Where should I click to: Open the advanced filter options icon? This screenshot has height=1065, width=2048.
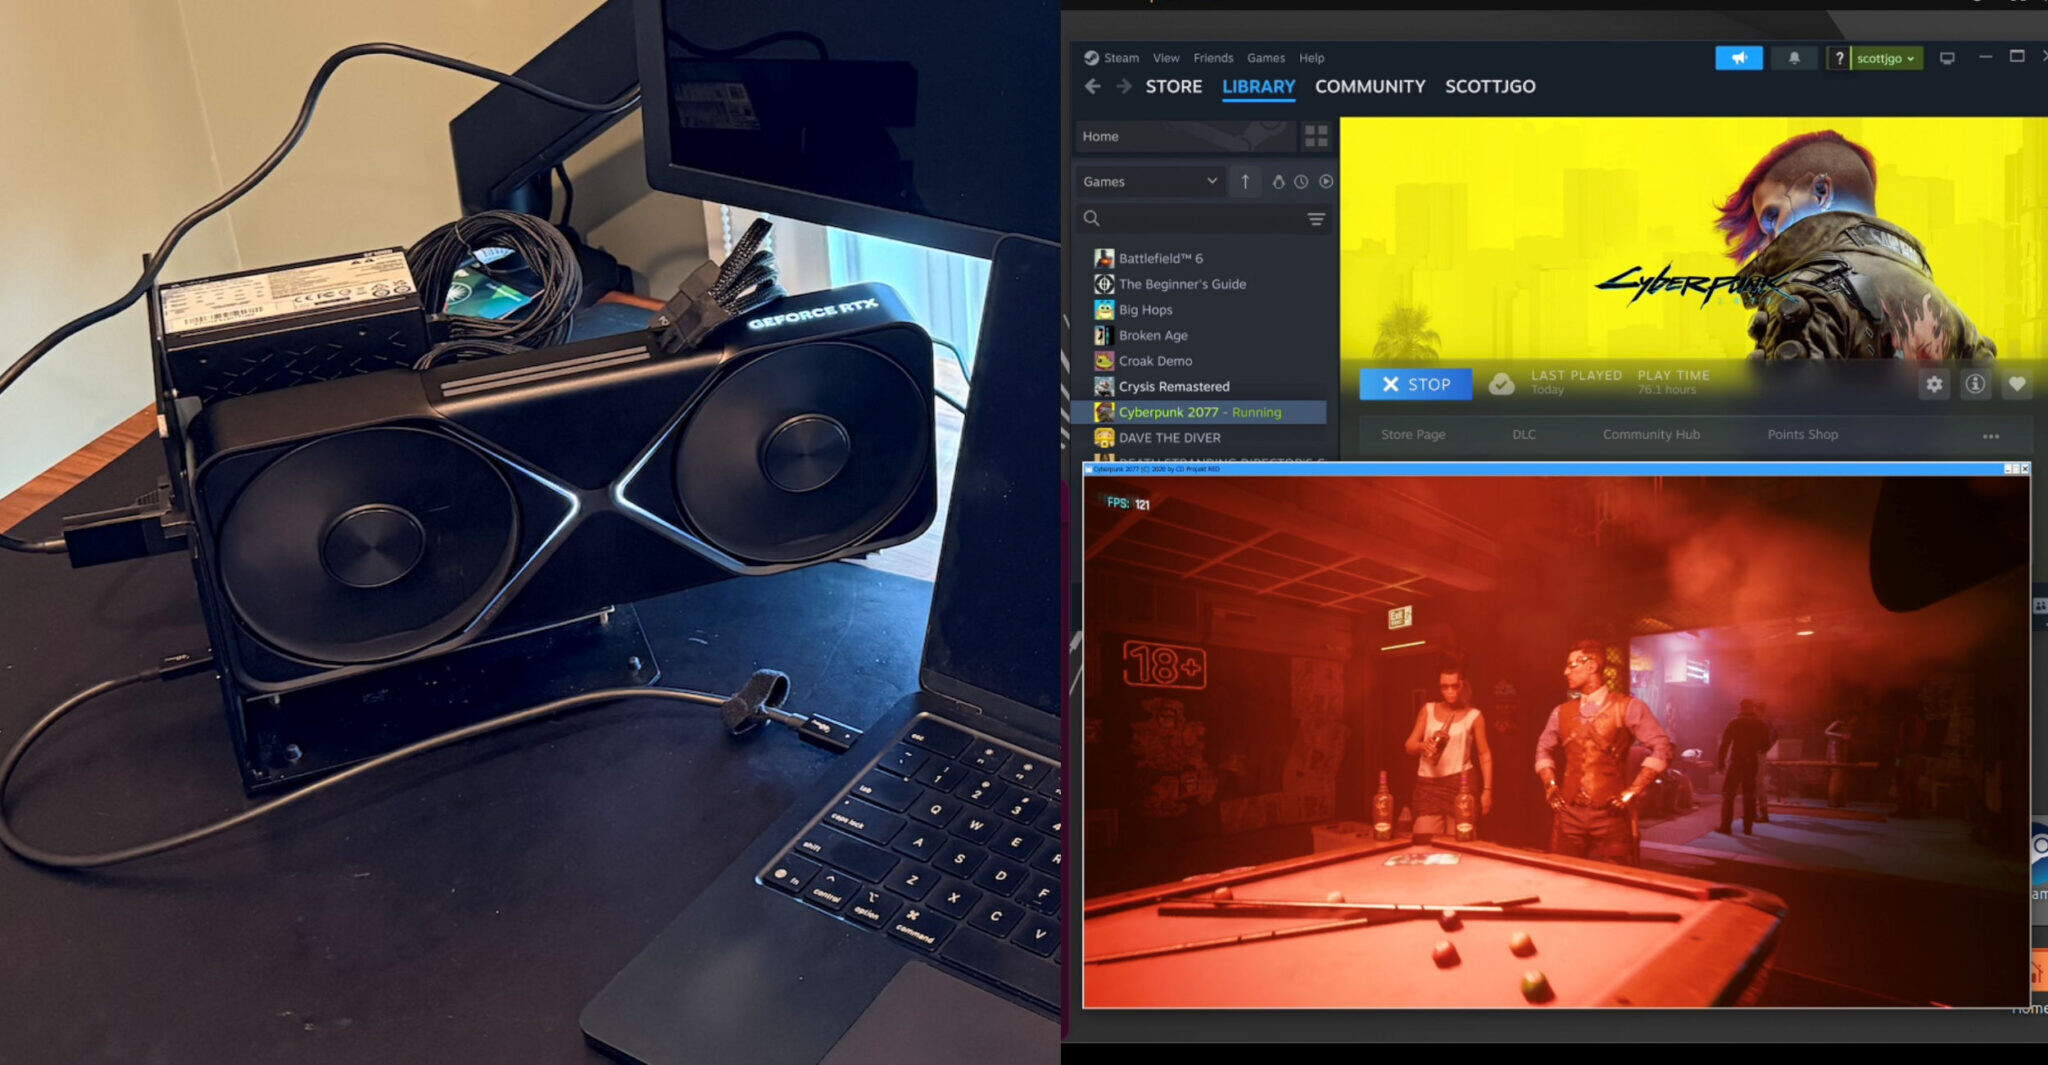point(1316,218)
